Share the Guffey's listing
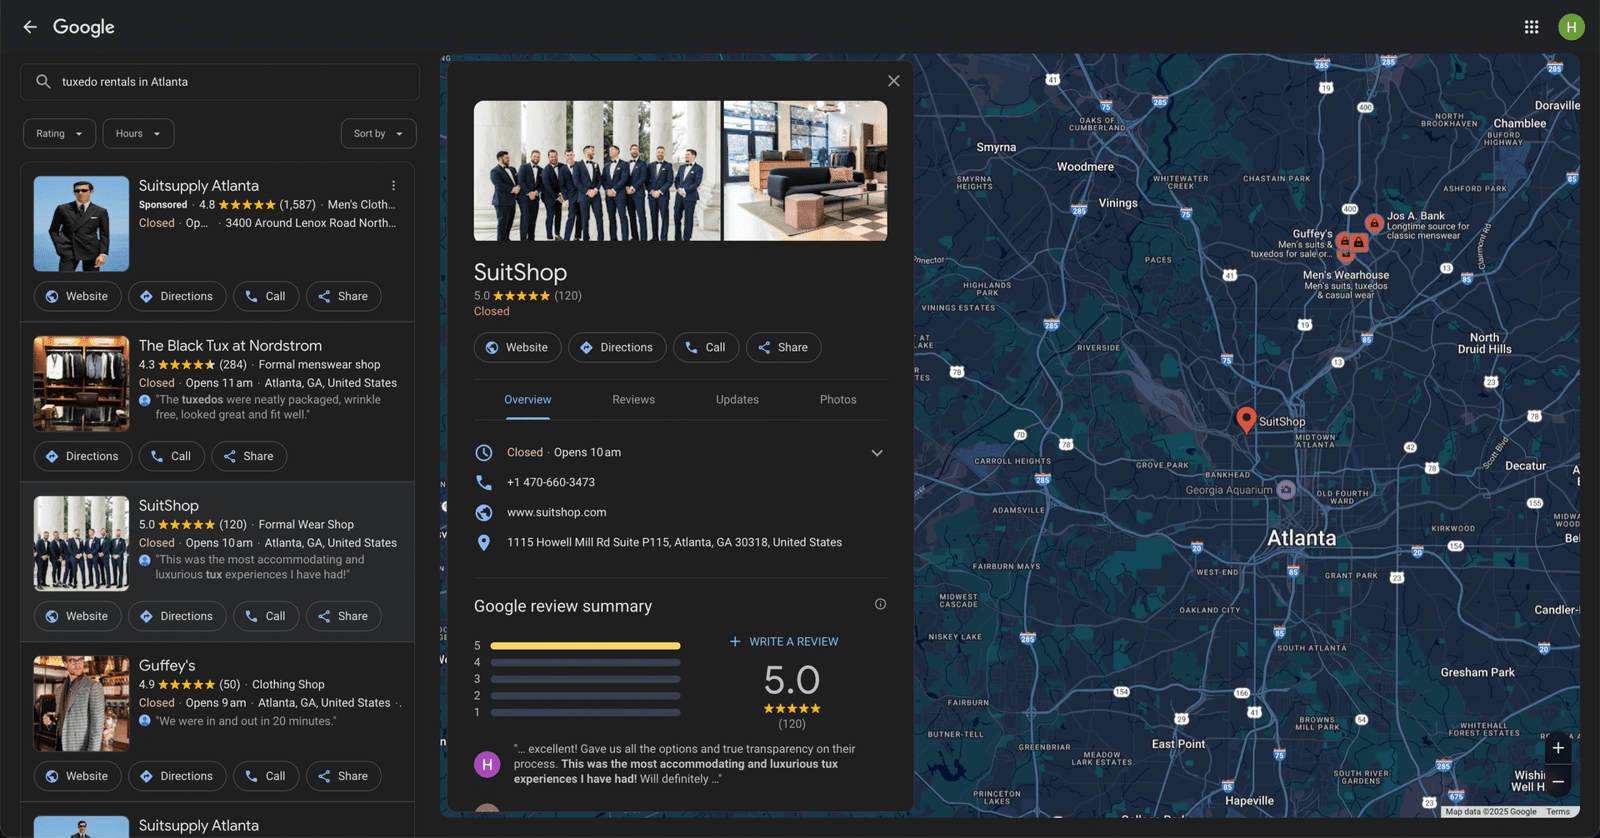1600x838 pixels. pos(343,776)
